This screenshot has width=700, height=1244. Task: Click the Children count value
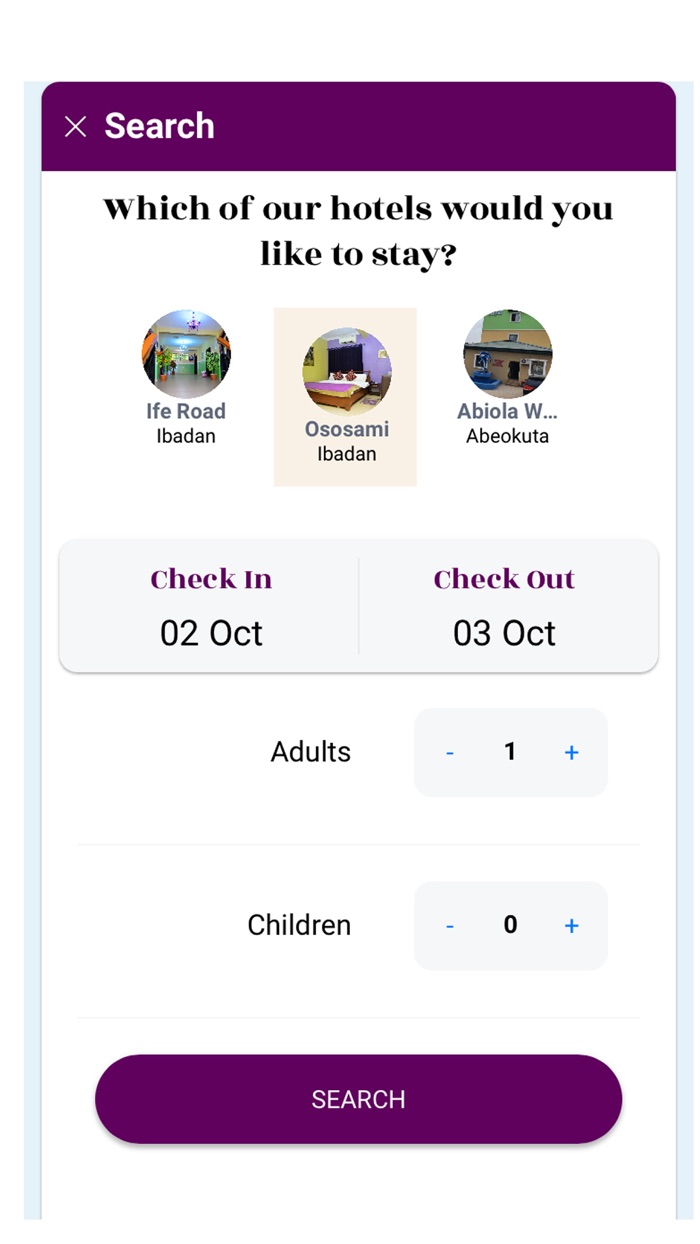510,925
